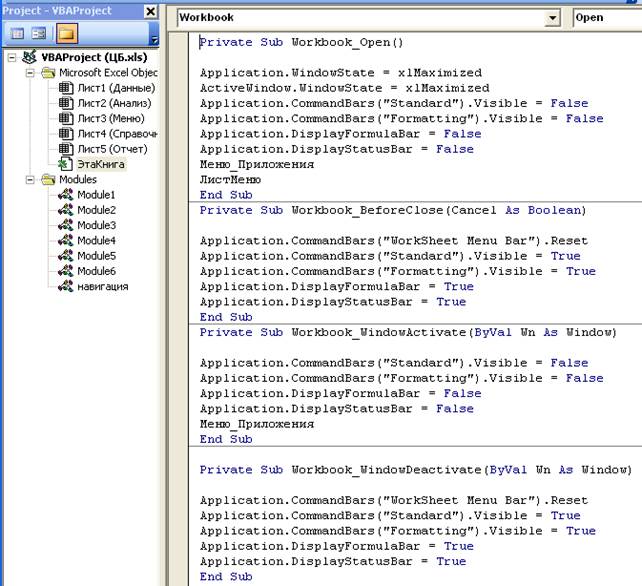
Task: Click the View Object icon in Project panel
Action: click(39, 34)
